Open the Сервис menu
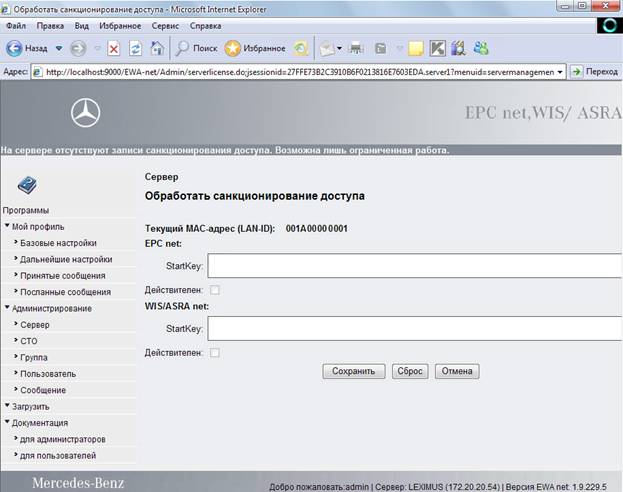623x492 pixels. click(165, 26)
